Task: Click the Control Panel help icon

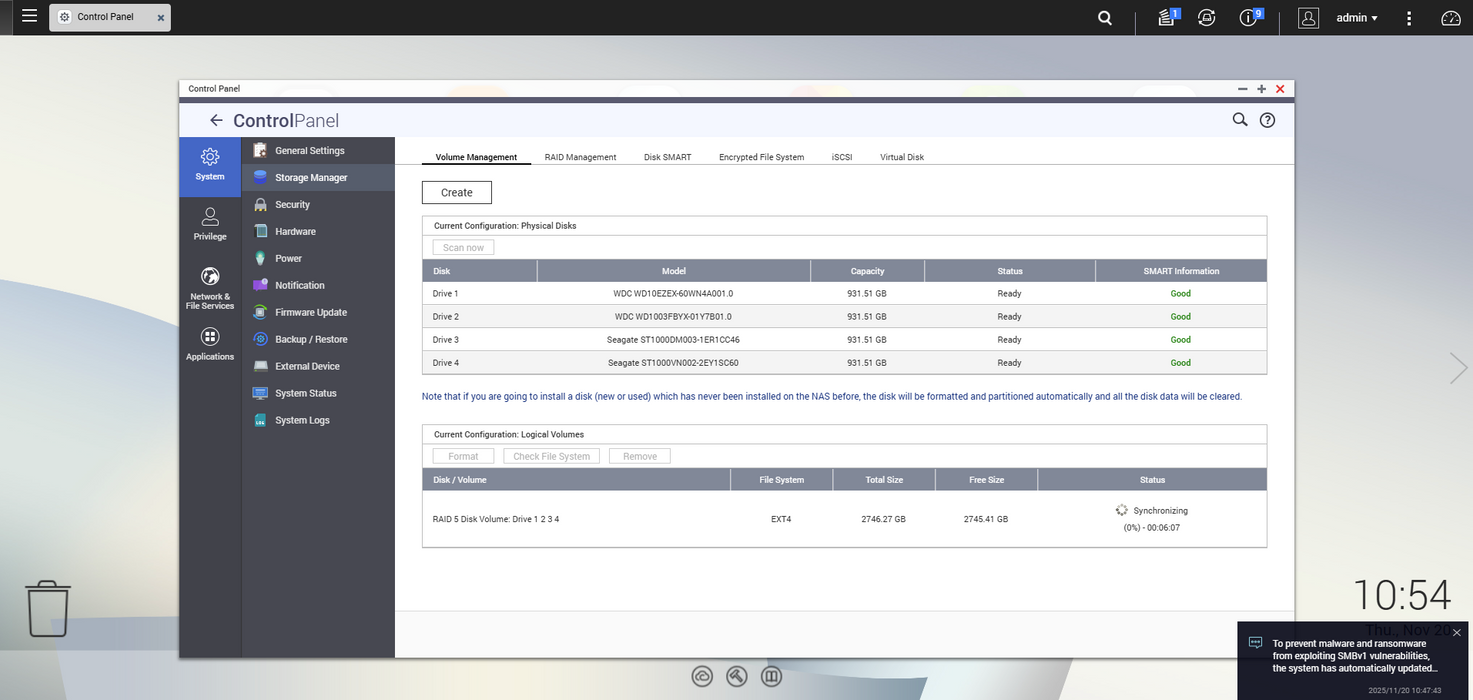Action: pyautogui.click(x=1267, y=120)
